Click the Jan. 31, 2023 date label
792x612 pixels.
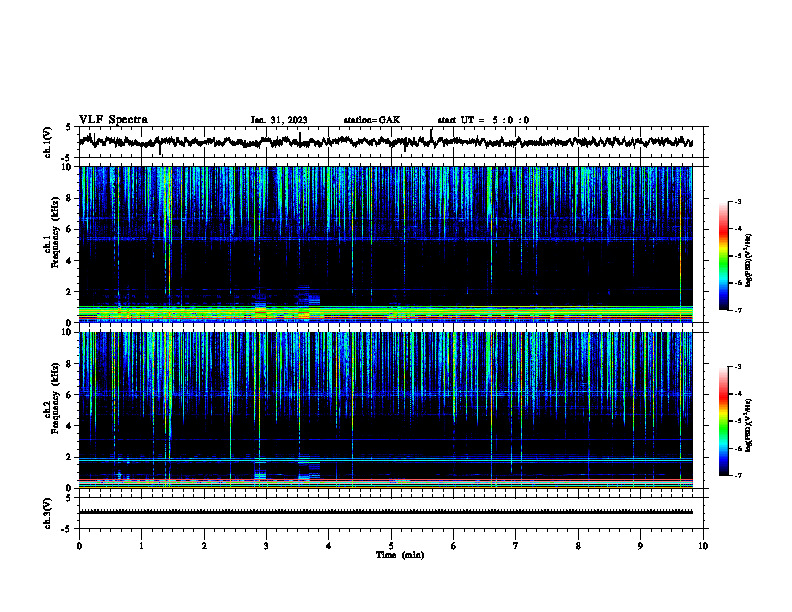[x=279, y=120]
